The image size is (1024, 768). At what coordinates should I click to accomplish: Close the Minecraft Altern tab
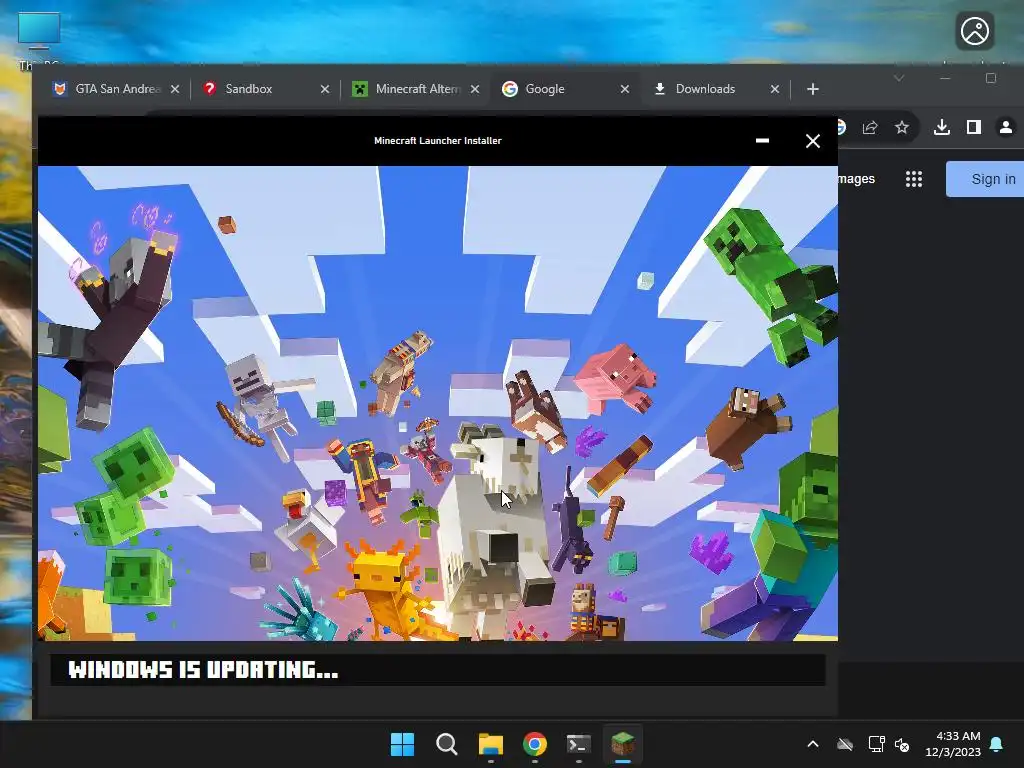pos(475,89)
